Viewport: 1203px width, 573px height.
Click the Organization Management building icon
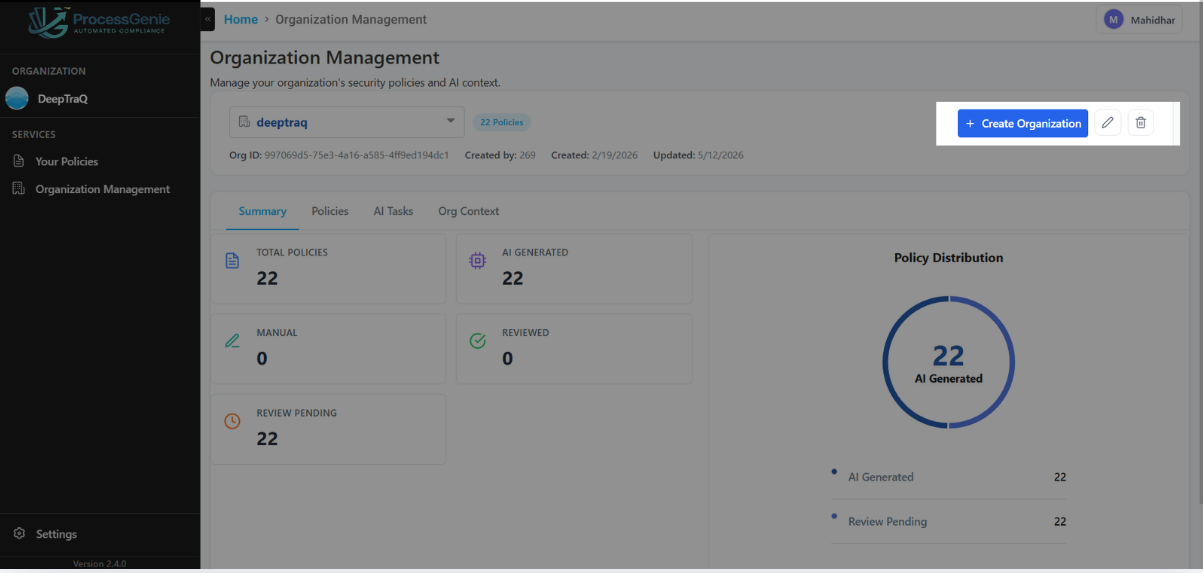click(18, 188)
